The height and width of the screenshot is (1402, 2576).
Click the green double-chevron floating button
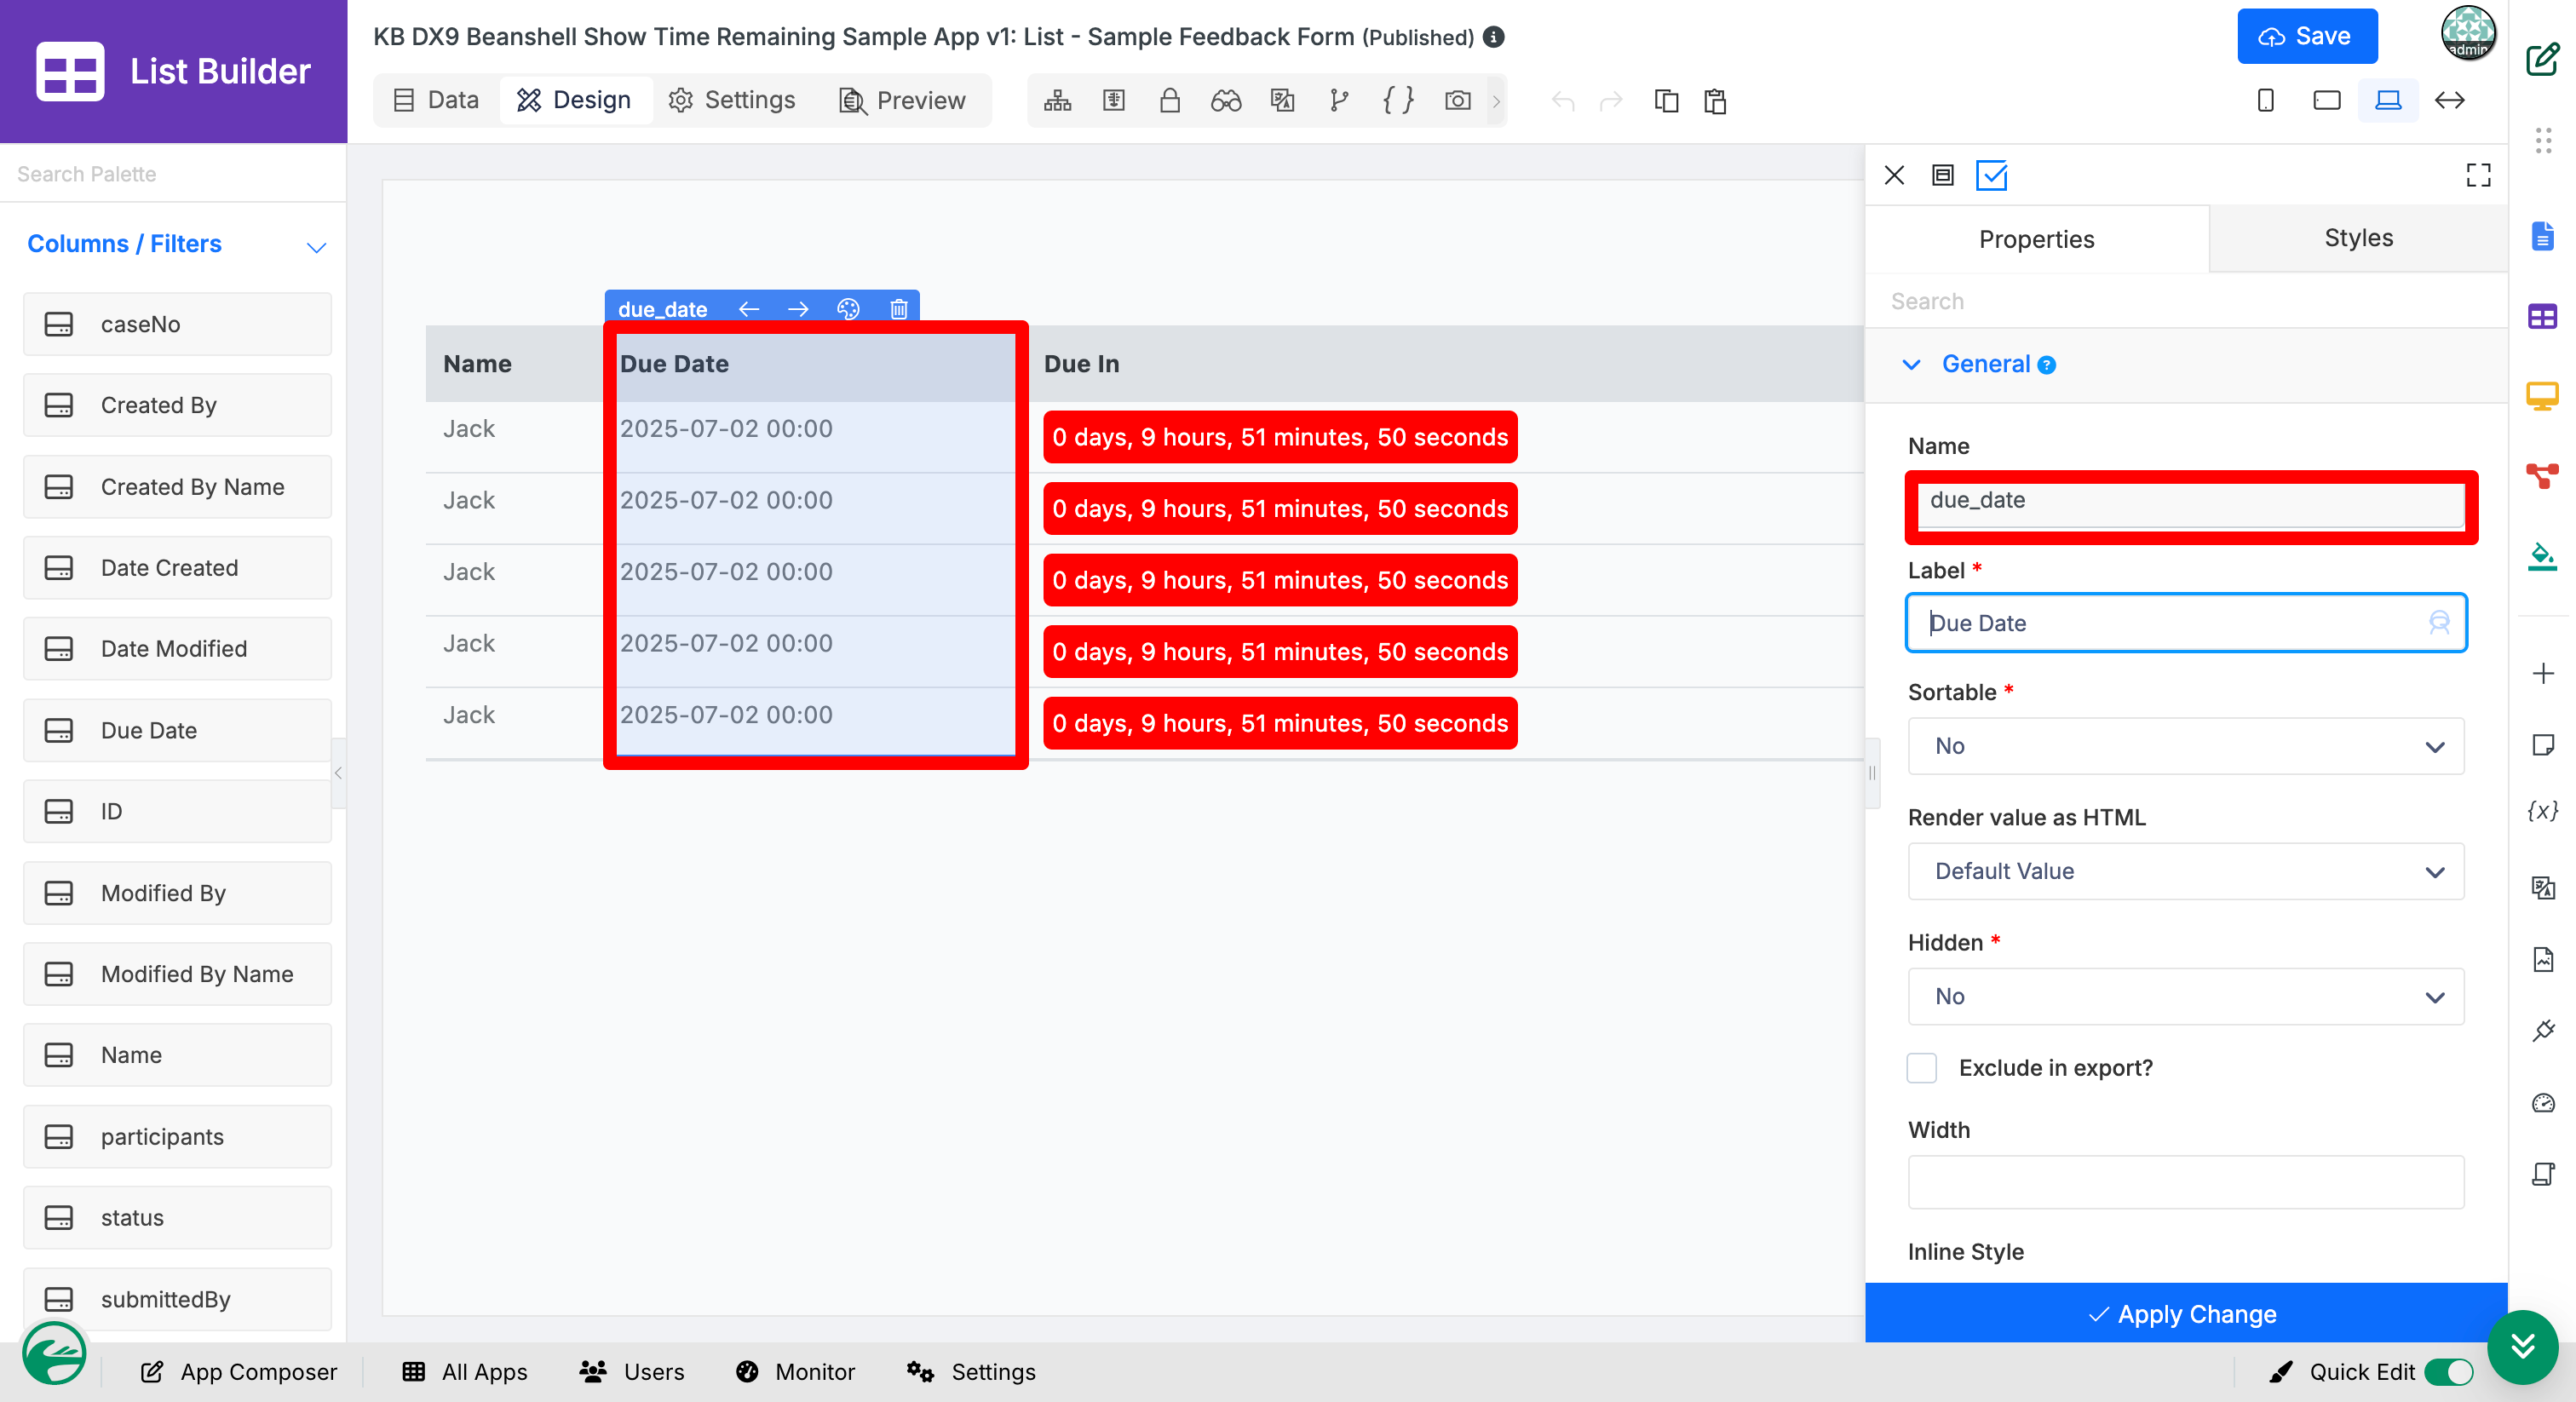click(x=2522, y=1346)
